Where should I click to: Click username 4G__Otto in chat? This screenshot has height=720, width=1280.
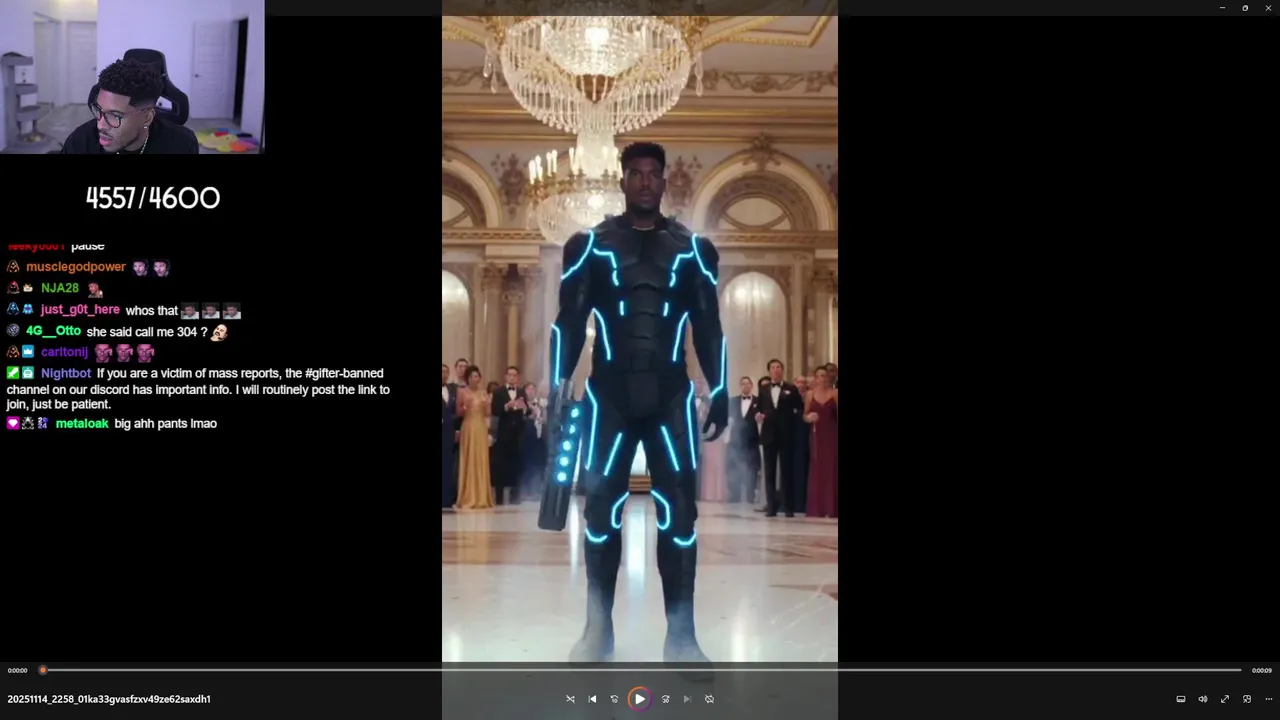tap(53, 331)
